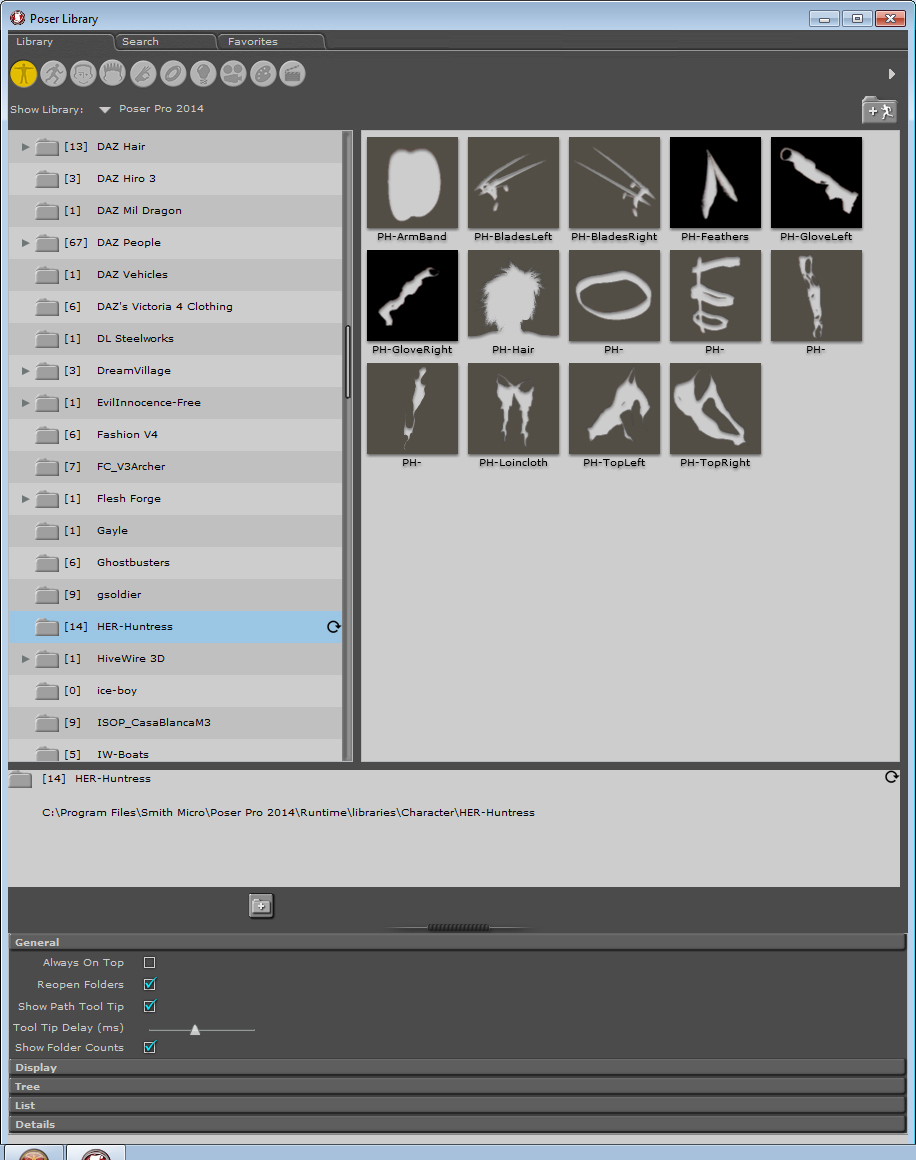Screen dimensions: 916x1160
Task: Expand the Details settings section
Action: (x=457, y=1124)
